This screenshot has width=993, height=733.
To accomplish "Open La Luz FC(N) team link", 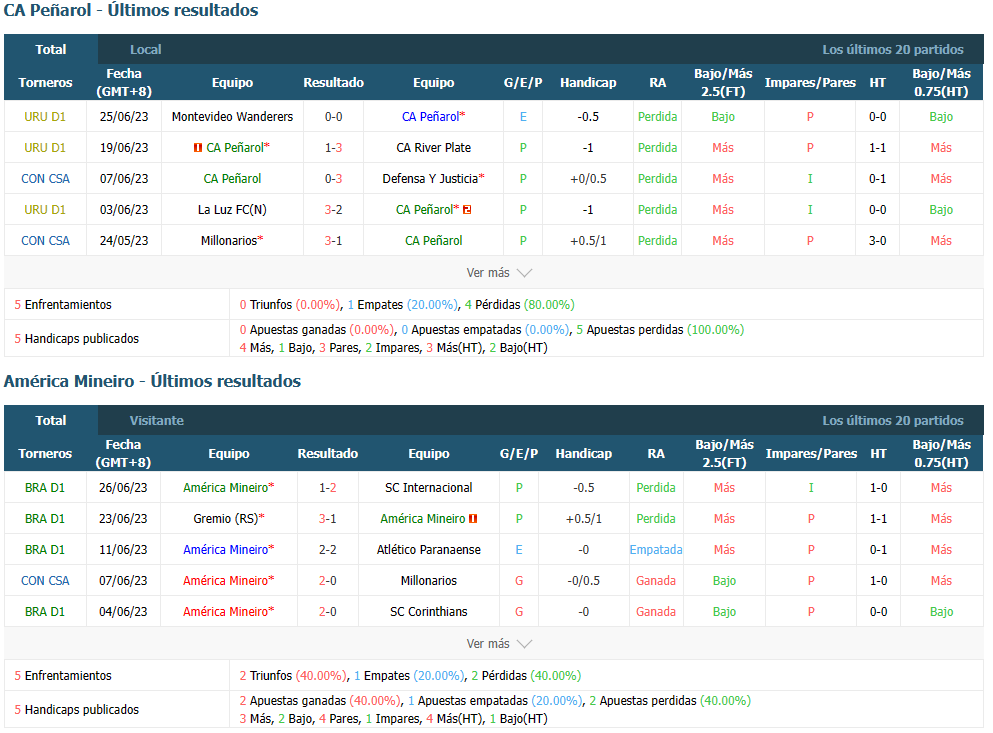I will 232,210.
